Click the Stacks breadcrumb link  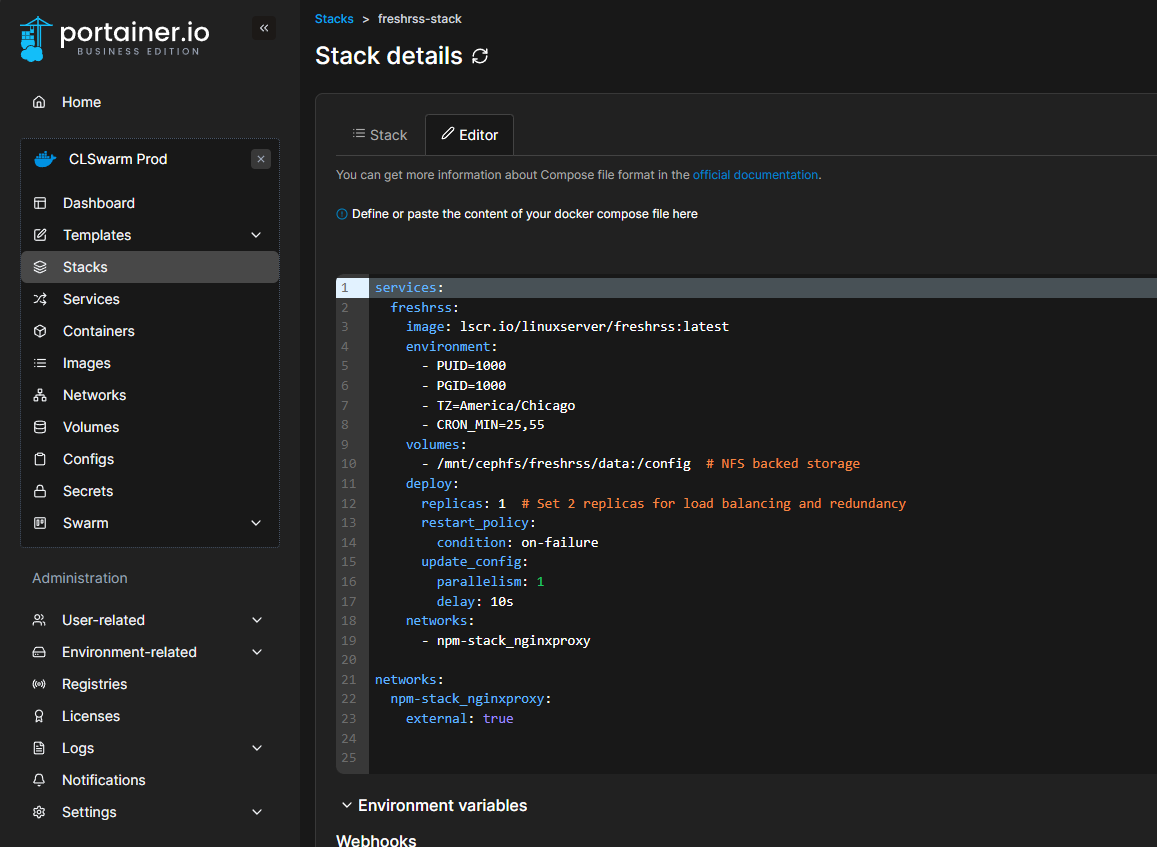click(334, 19)
